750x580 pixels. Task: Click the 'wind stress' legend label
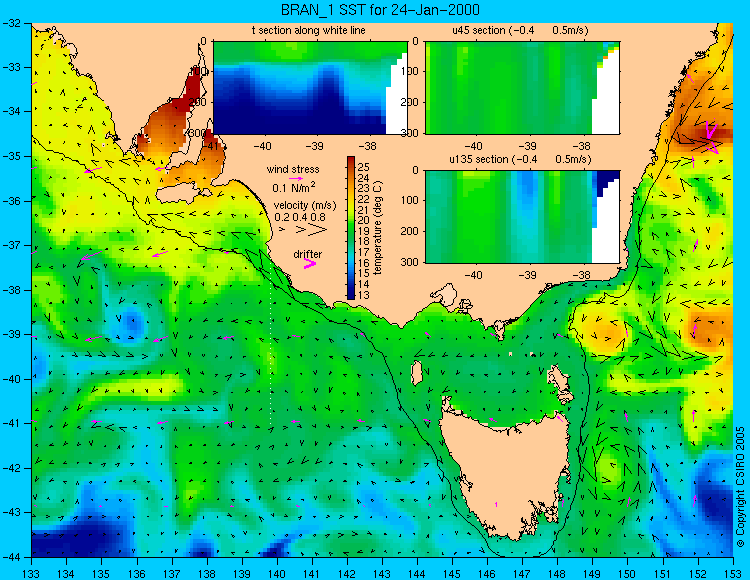(293, 169)
